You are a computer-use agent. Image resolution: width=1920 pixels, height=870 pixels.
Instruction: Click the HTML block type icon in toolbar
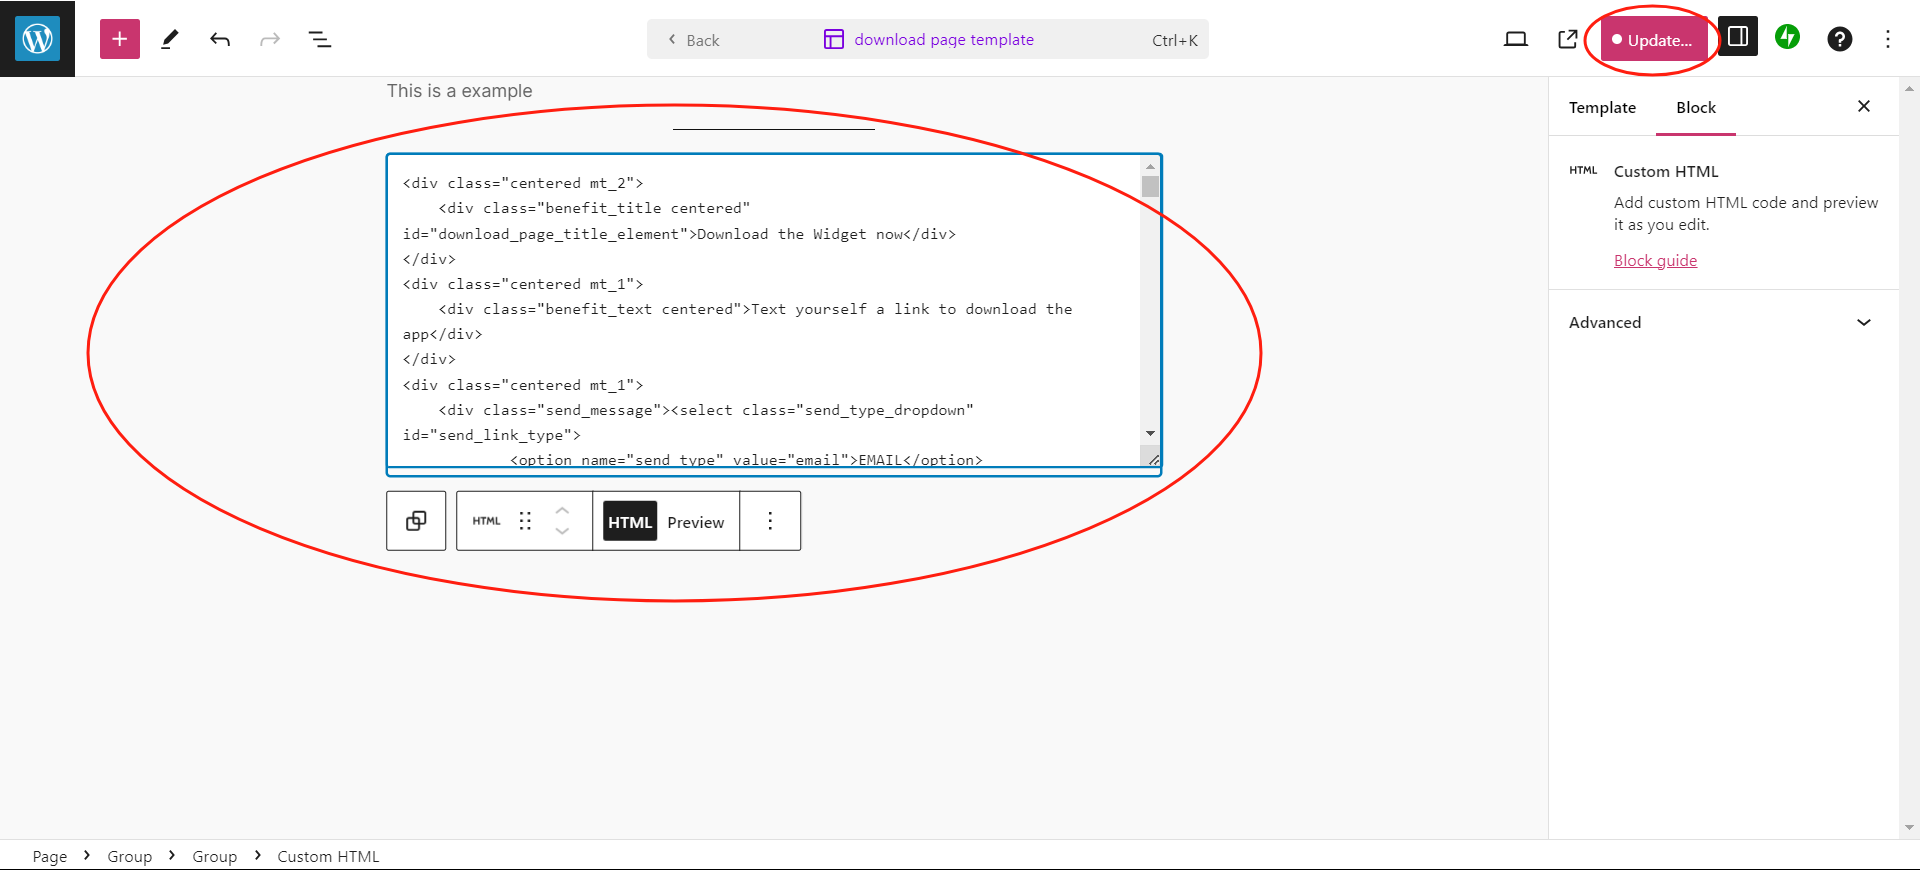(487, 520)
